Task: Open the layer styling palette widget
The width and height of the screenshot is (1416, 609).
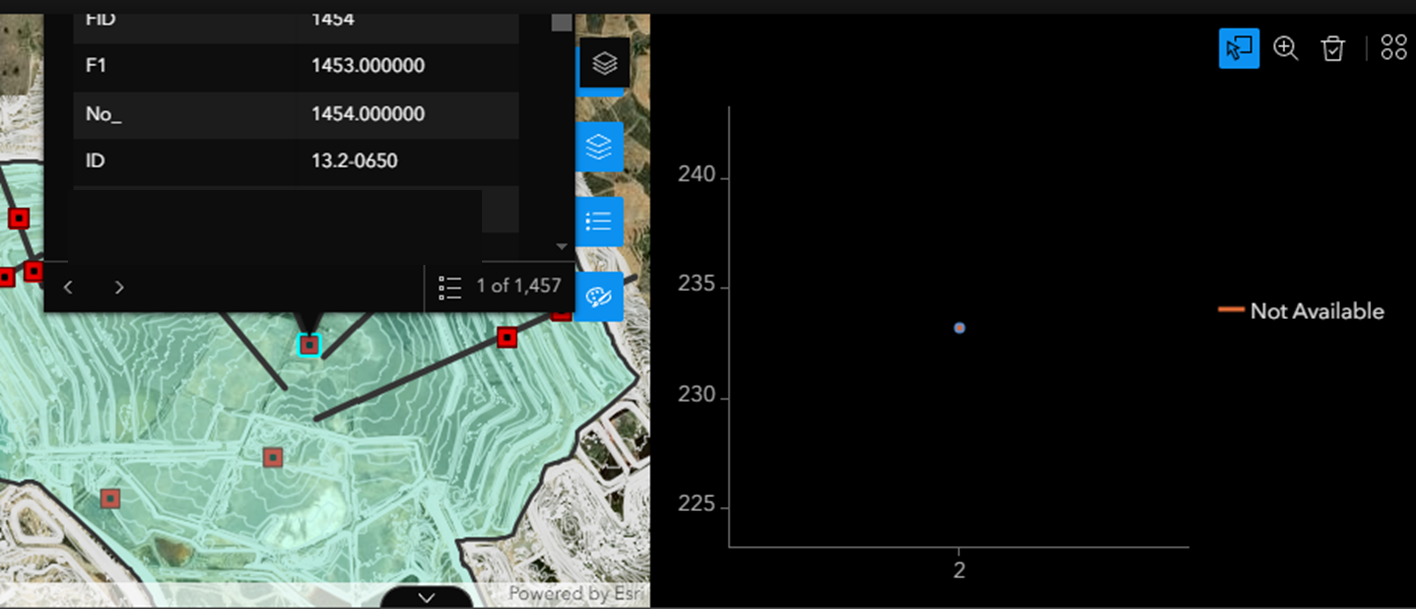Action: (x=599, y=296)
